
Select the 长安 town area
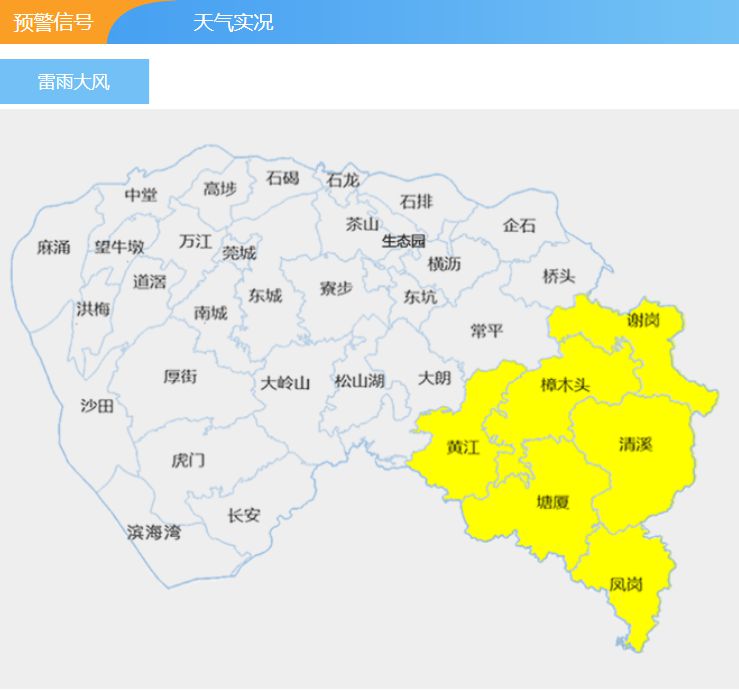pos(244,515)
